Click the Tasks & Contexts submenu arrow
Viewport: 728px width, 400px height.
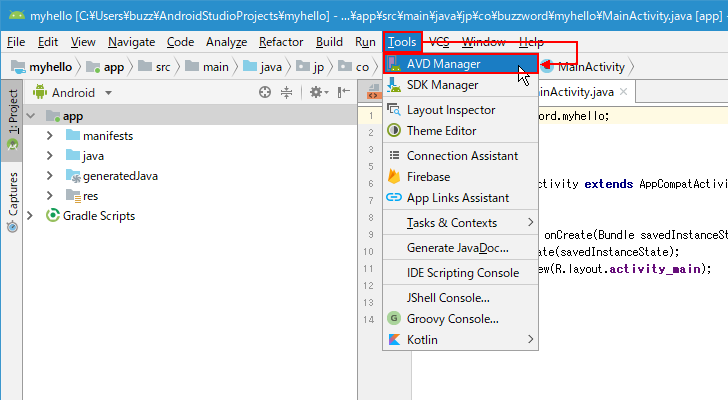coord(530,222)
